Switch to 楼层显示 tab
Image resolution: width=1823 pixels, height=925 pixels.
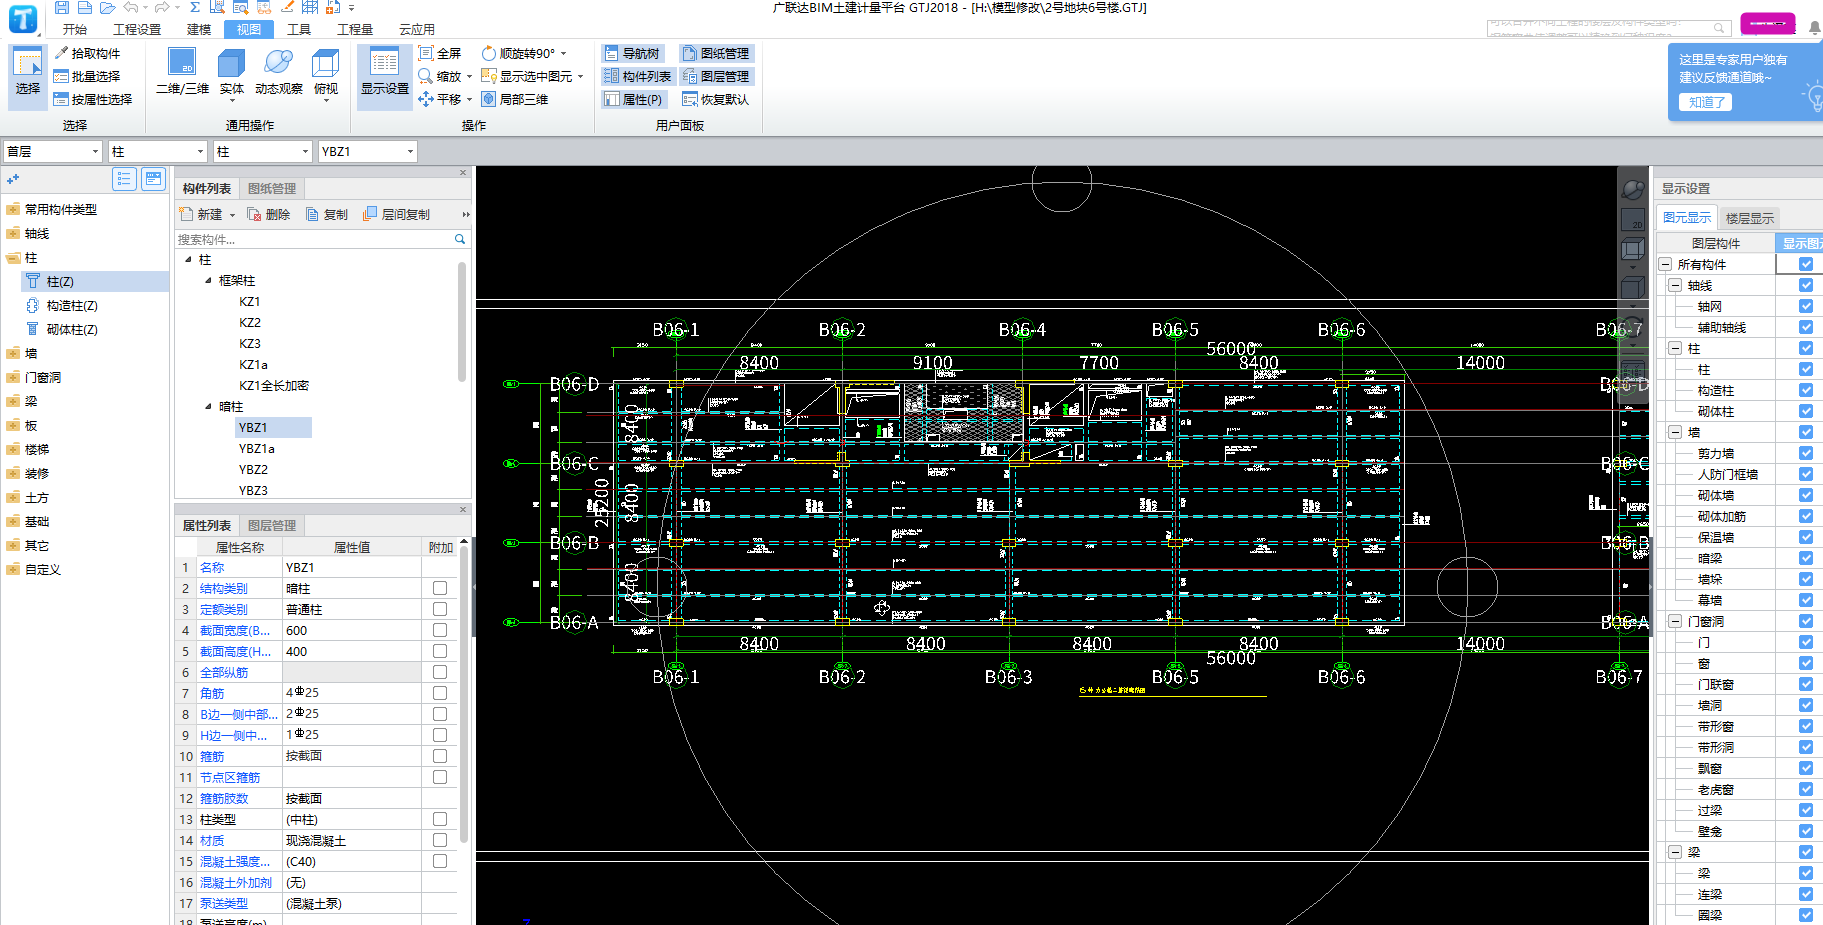coord(1750,218)
